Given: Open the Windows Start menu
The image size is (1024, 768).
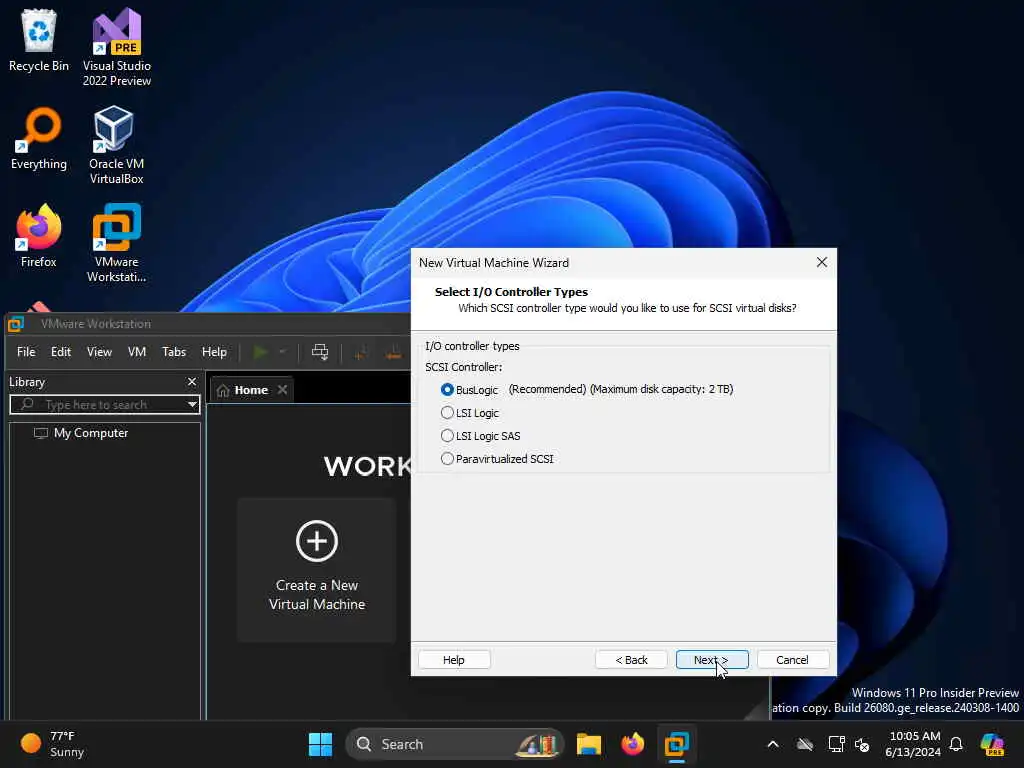Looking at the screenshot, I should tap(320, 744).
